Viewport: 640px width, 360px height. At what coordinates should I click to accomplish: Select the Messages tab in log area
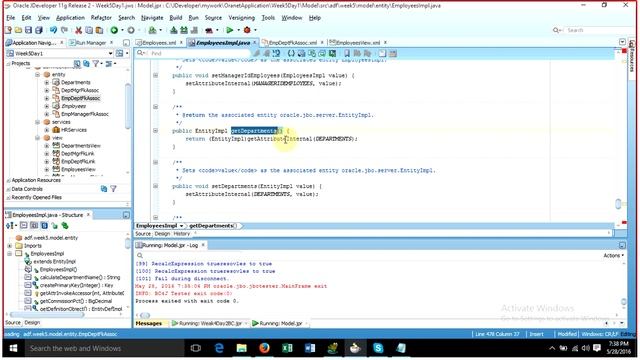149,323
